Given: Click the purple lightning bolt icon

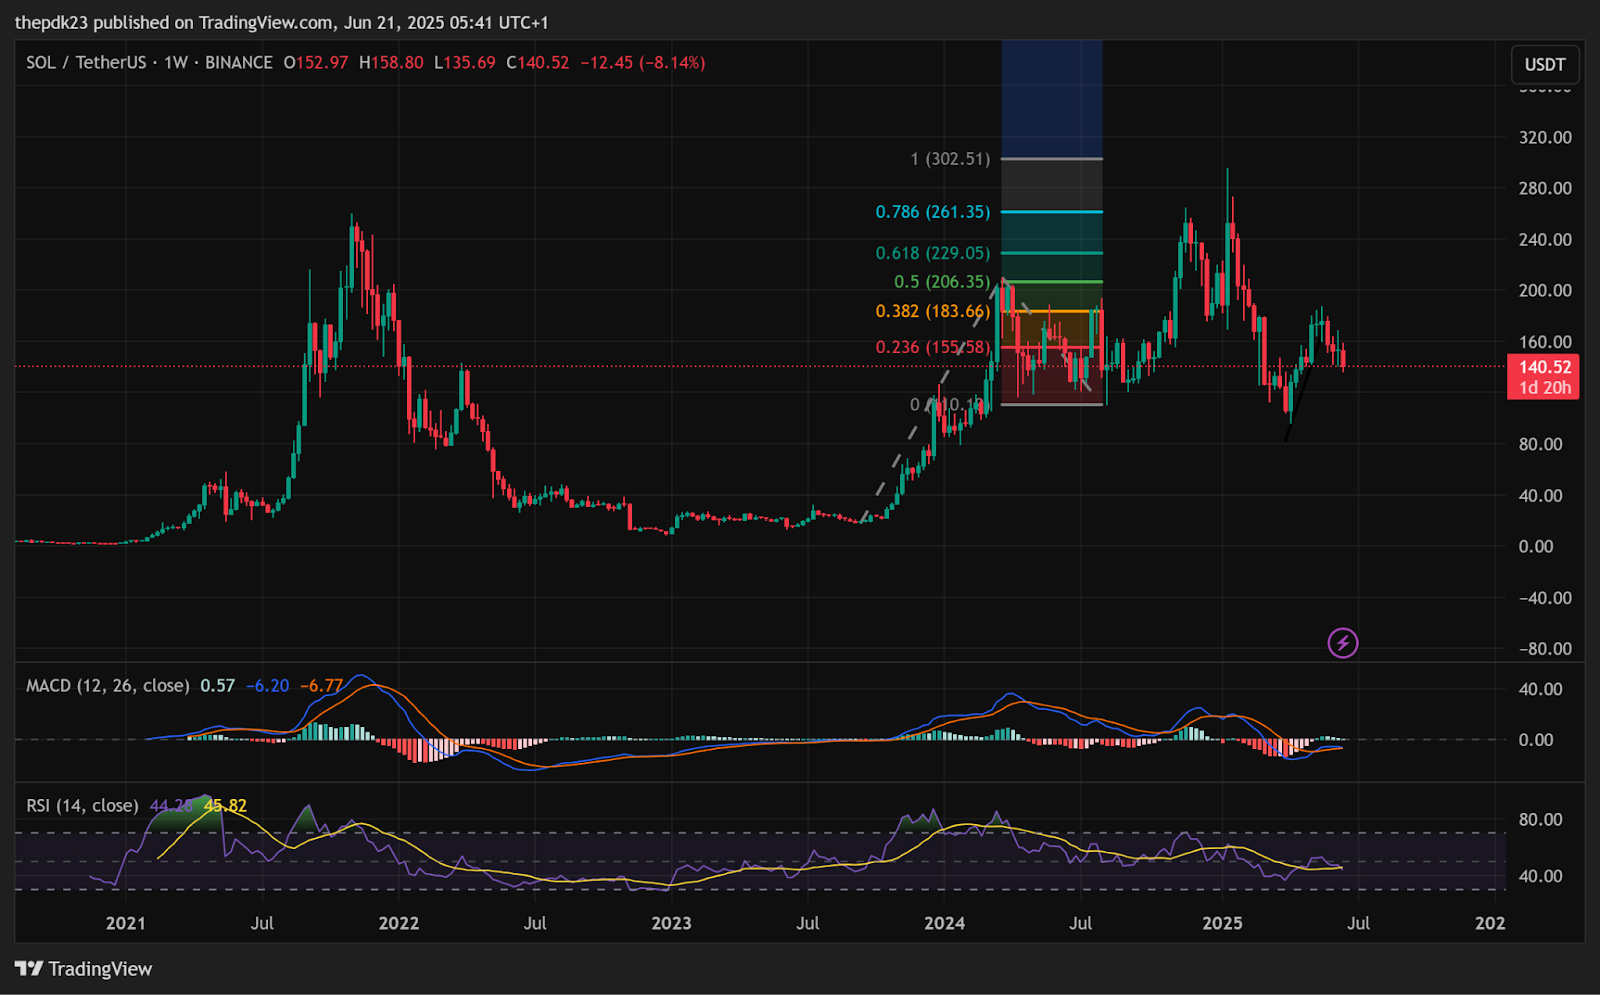Looking at the screenshot, I should 1342,643.
